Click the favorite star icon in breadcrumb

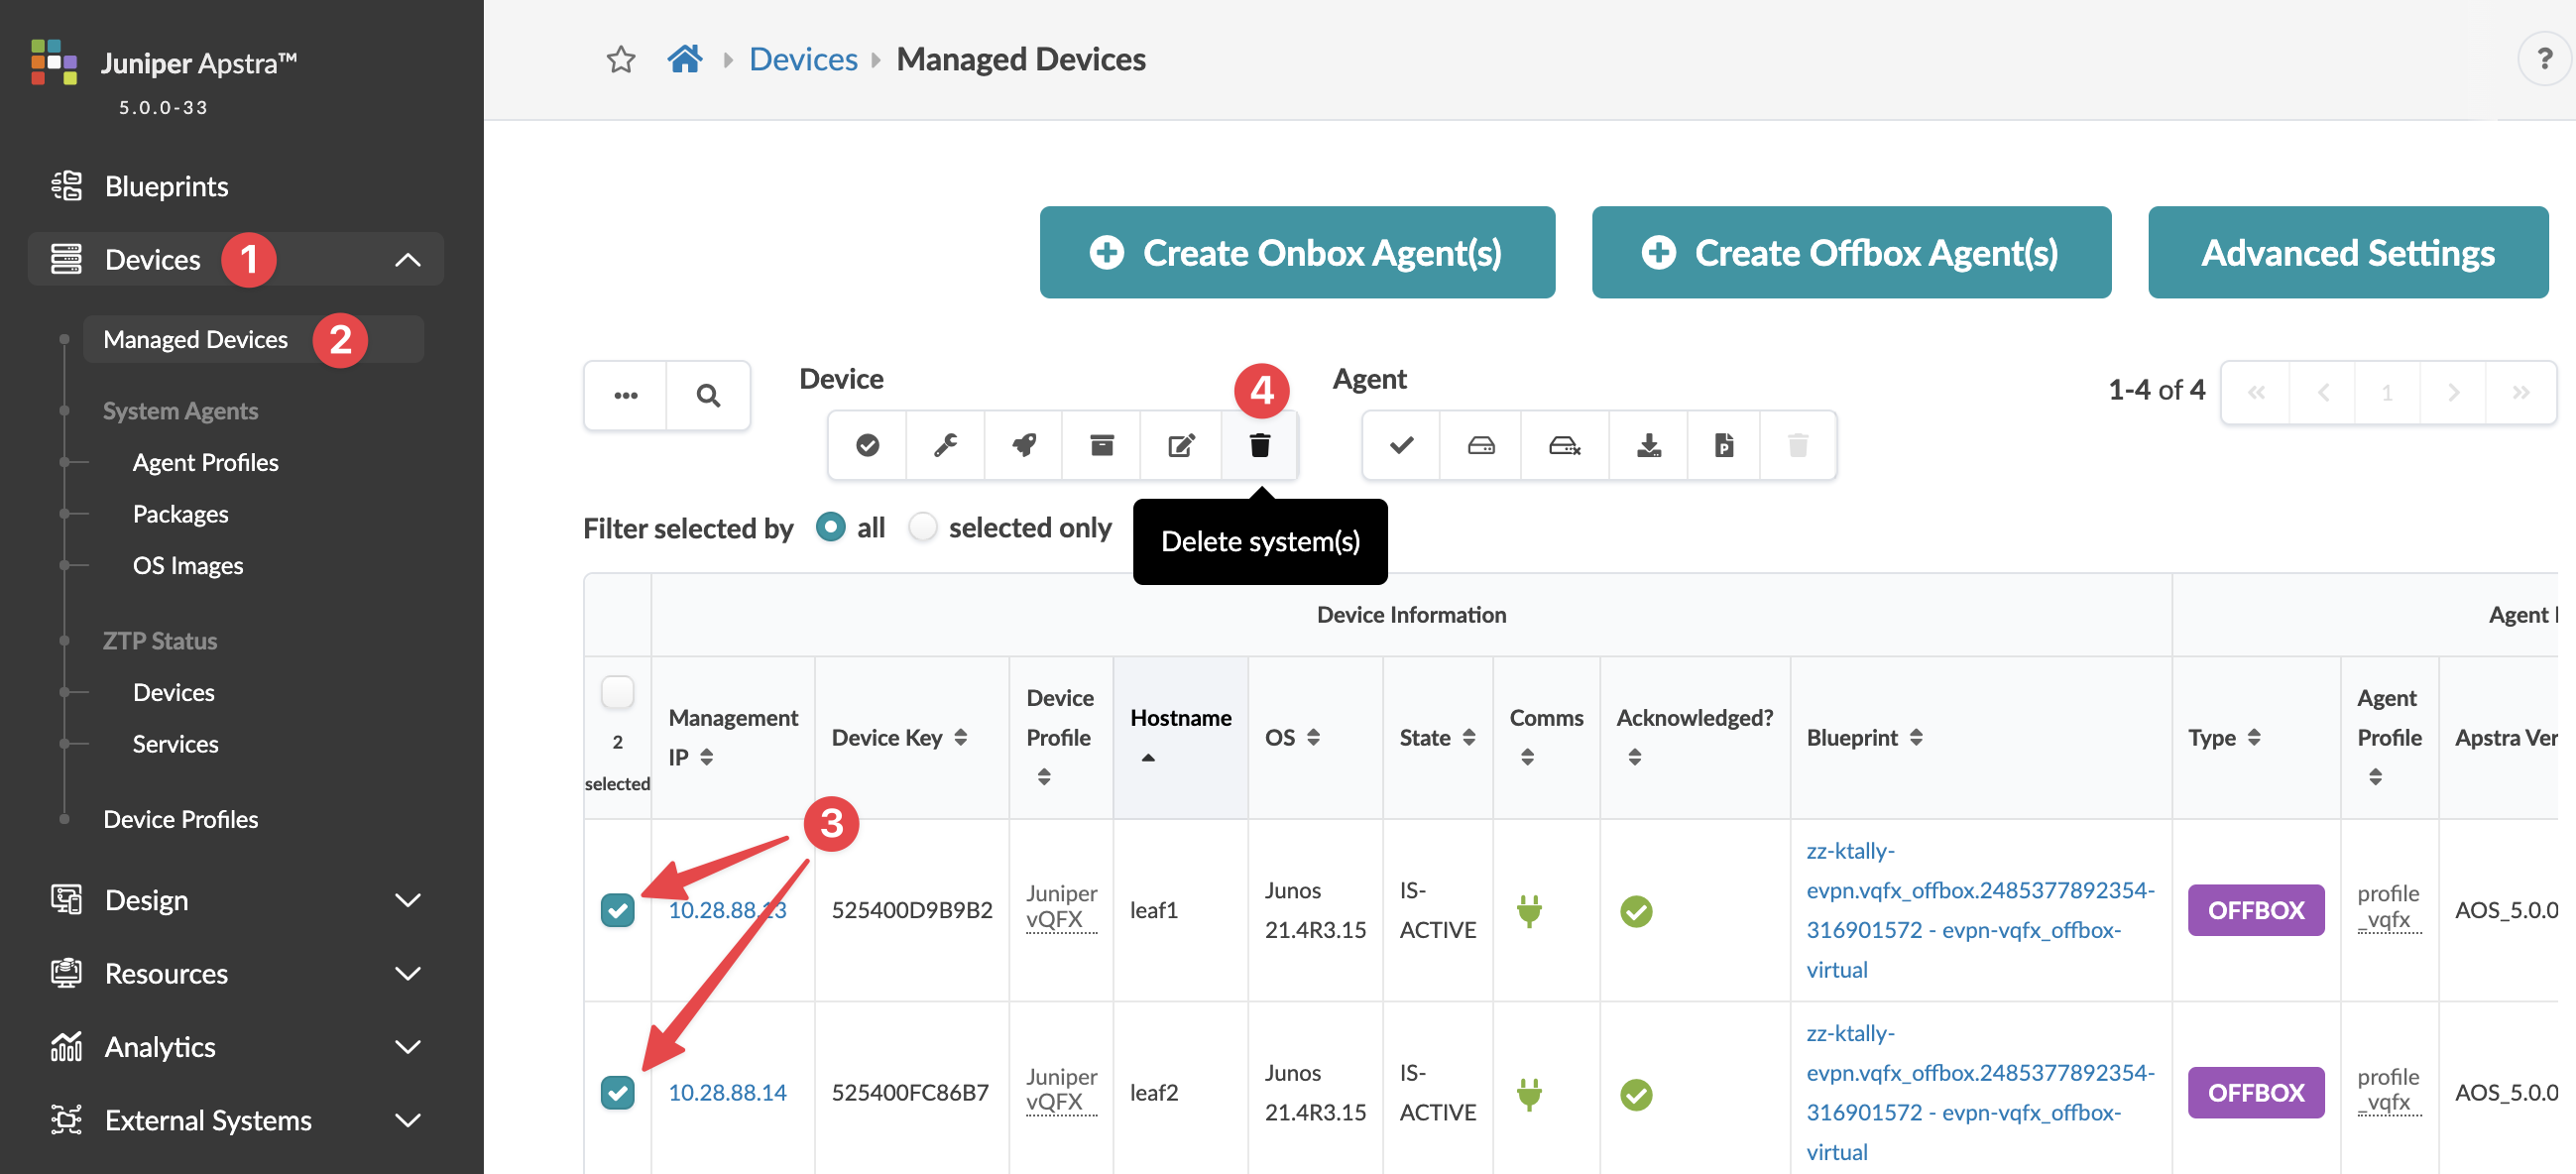pyautogui.click(x=621, y=60)
